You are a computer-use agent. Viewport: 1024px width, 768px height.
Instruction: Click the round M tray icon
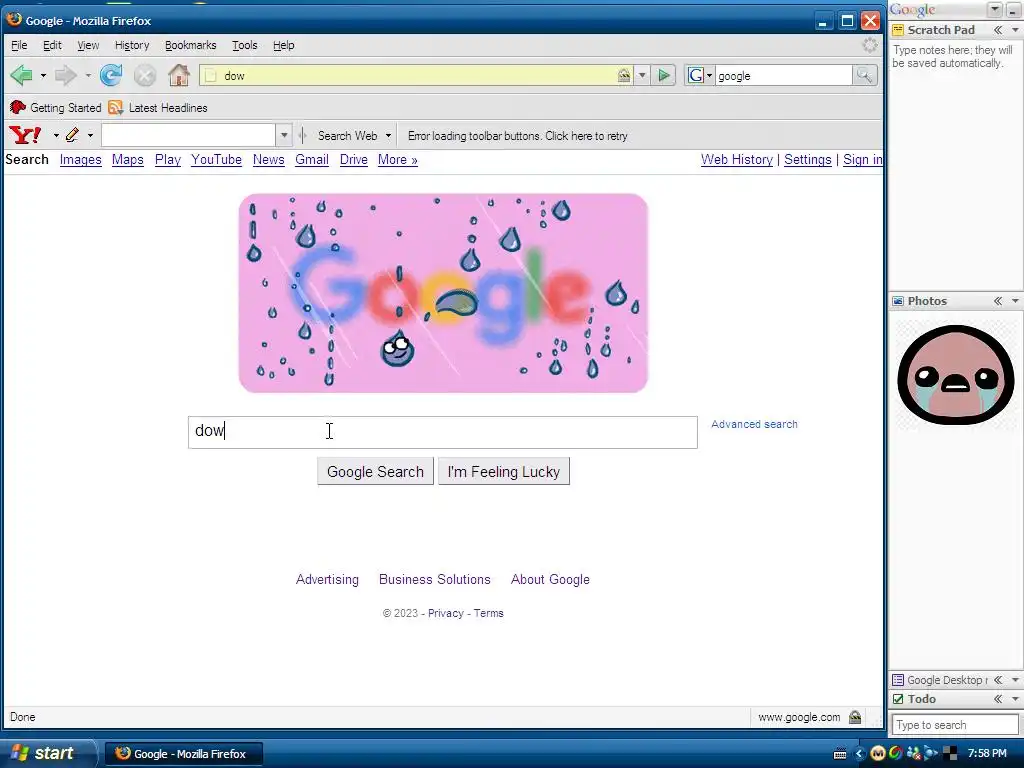click(878, 754)
